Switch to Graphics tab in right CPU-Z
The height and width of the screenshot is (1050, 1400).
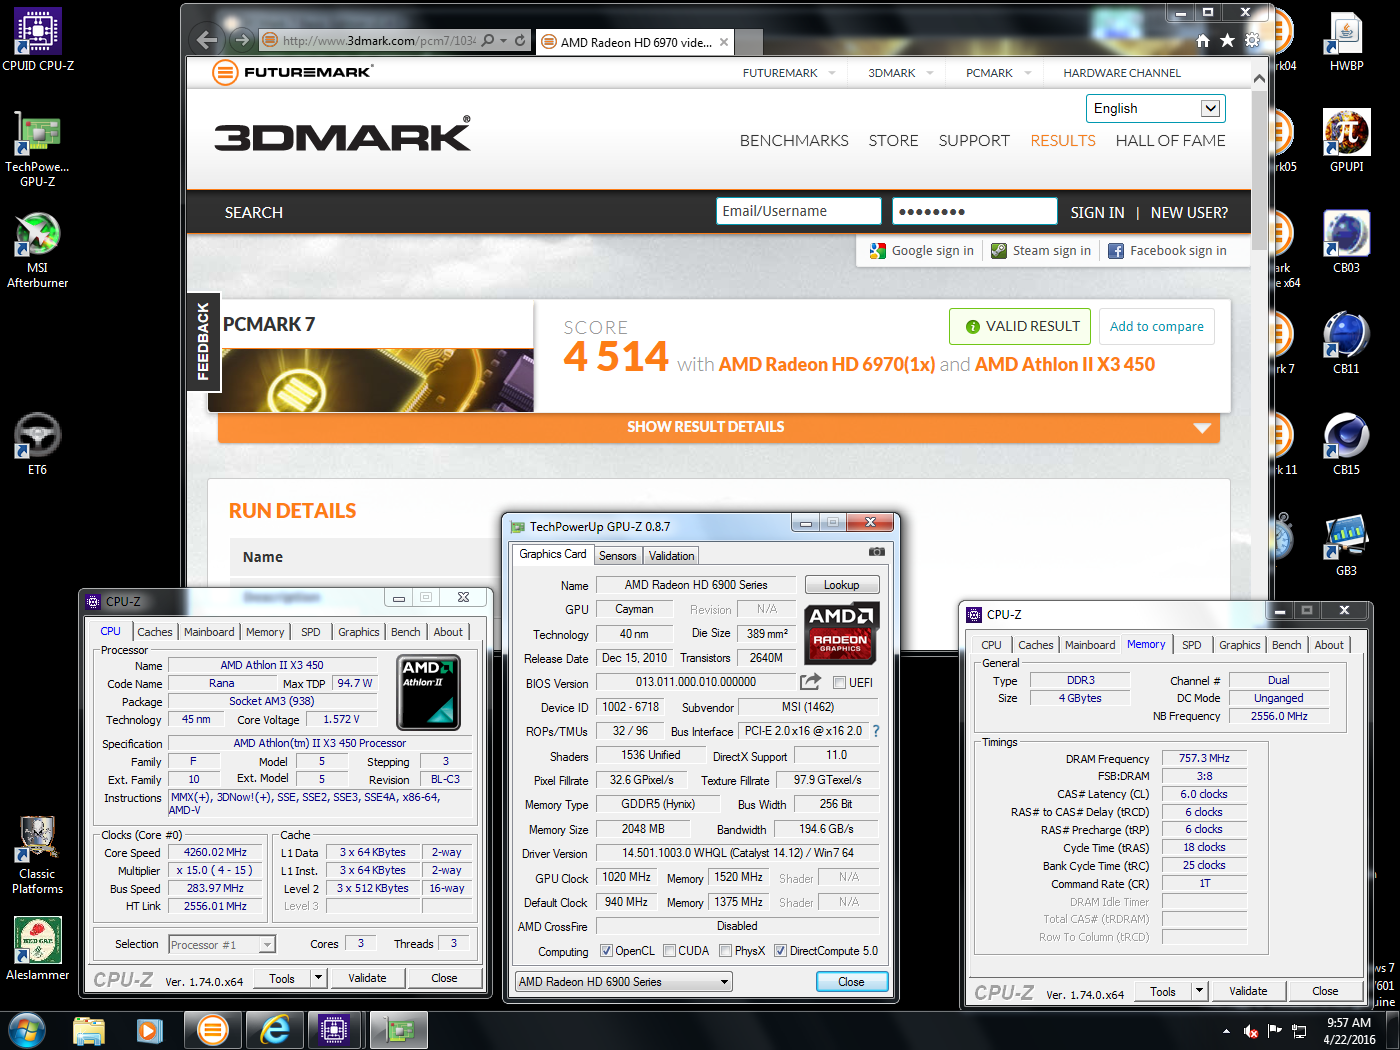click(x=1239, y=645)
